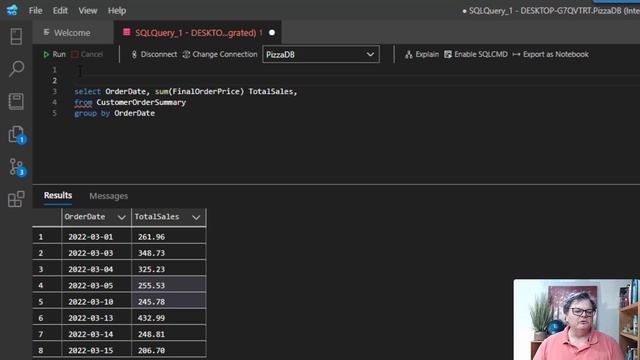The image size is (640, 360).
Task: Click the Disconnect button
Action: tap(154, 54)
